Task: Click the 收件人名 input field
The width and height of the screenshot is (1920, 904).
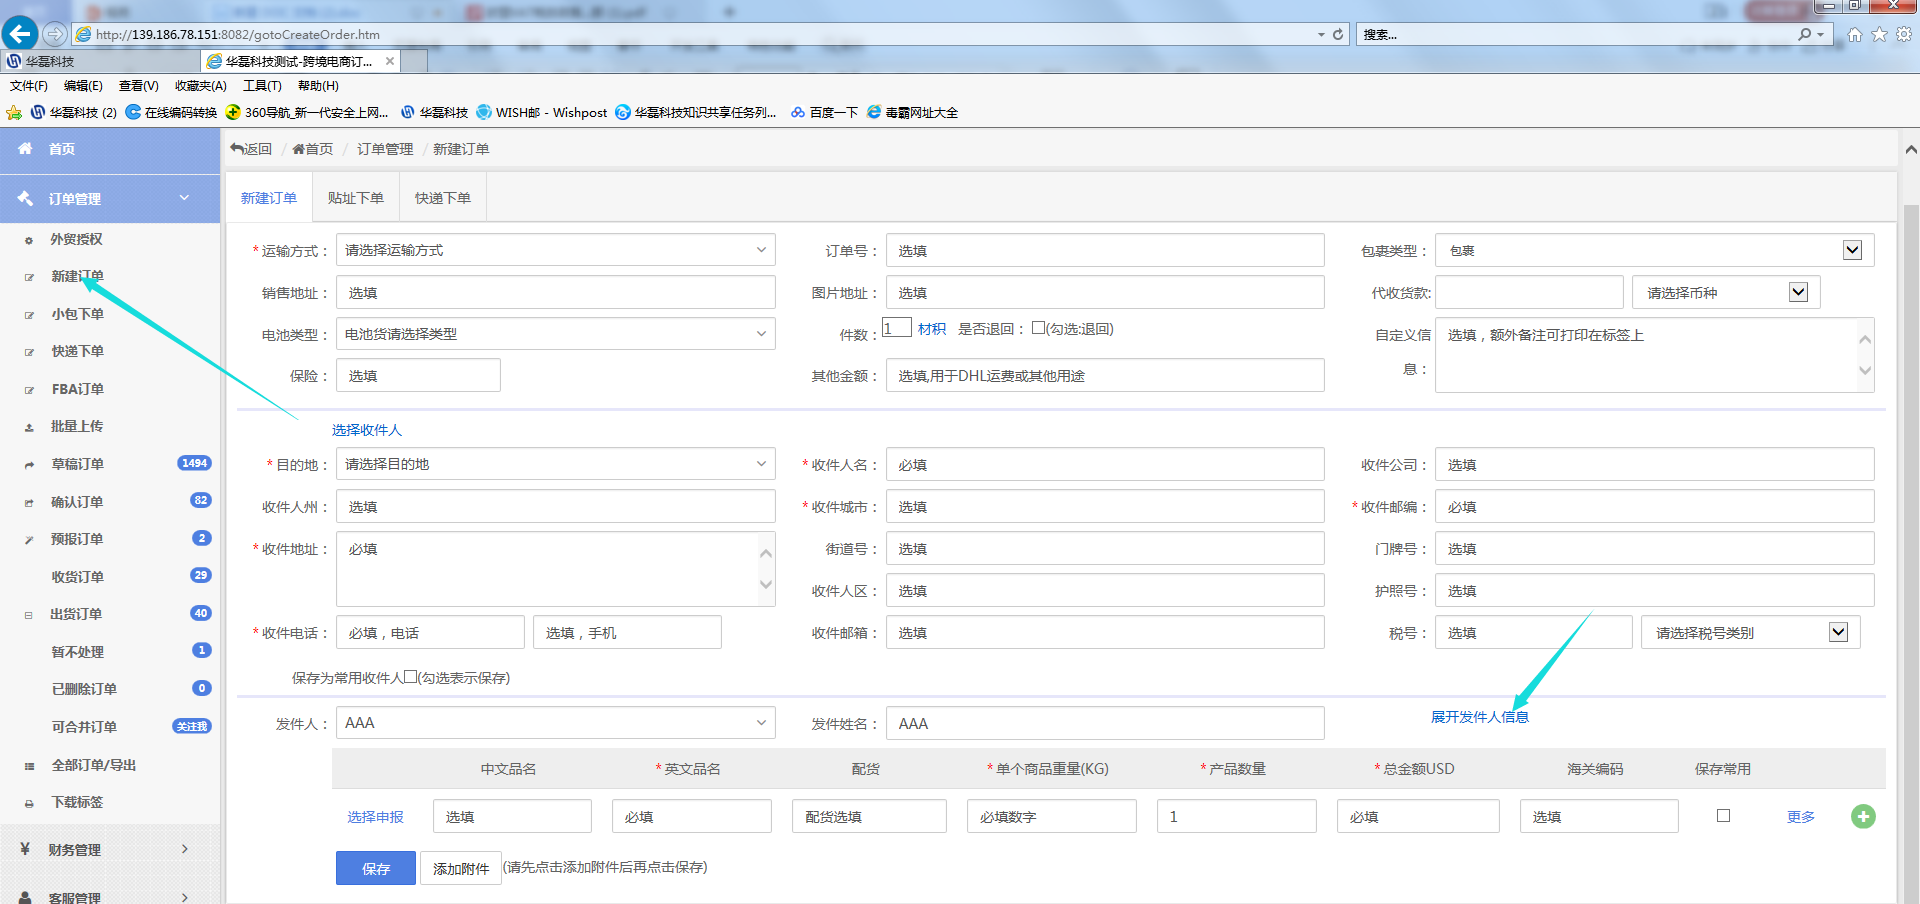Action: tap(1104, 465)
